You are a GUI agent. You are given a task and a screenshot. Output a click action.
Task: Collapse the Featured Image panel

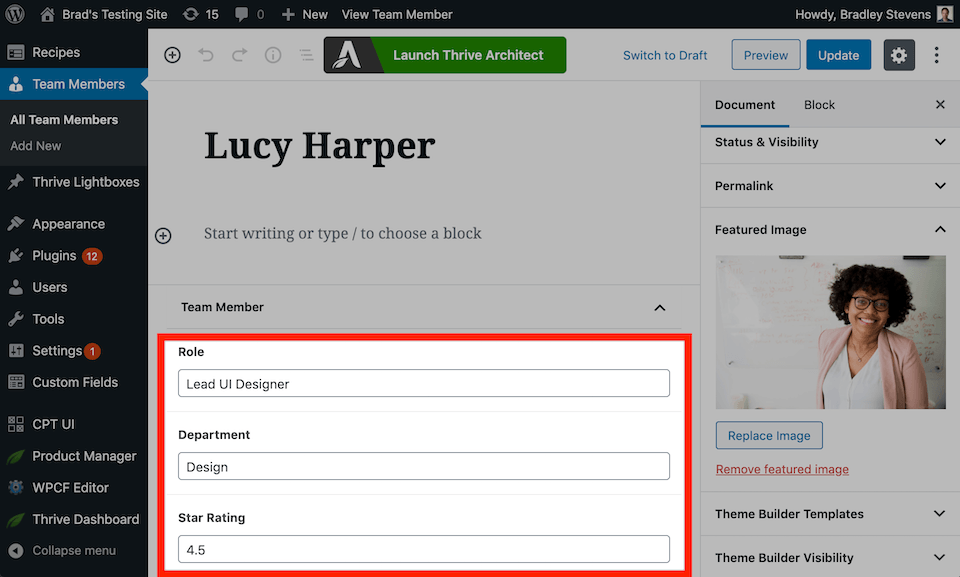pos(940,230)
